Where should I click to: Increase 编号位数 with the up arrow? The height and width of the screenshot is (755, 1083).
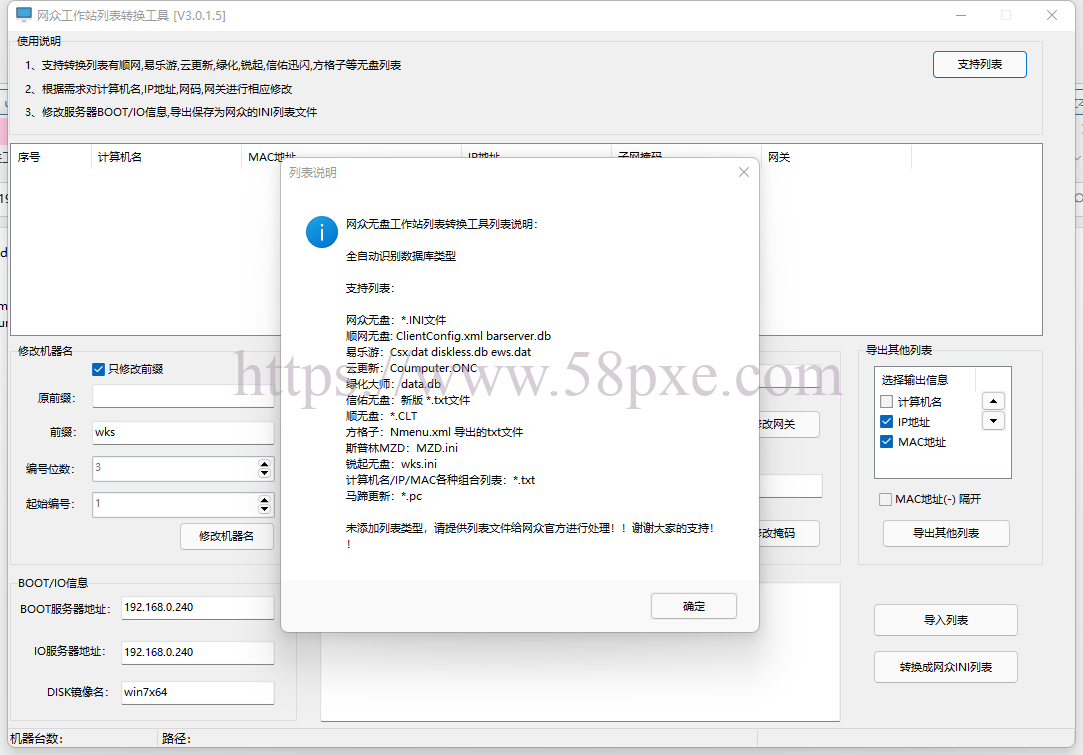tap(264, 463)
